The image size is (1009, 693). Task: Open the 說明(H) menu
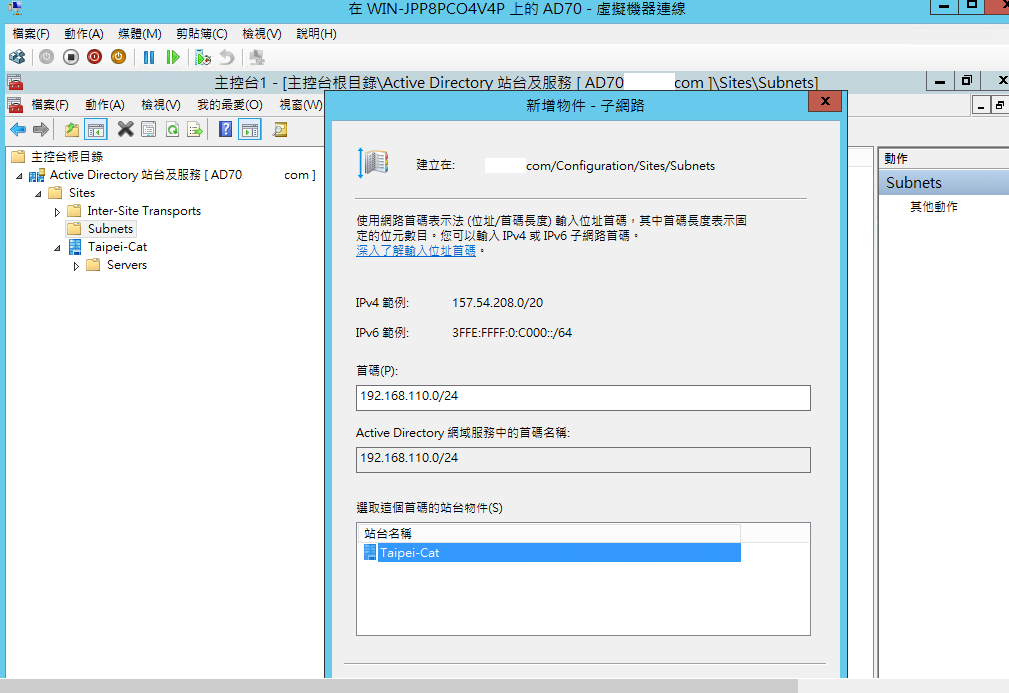316,33
